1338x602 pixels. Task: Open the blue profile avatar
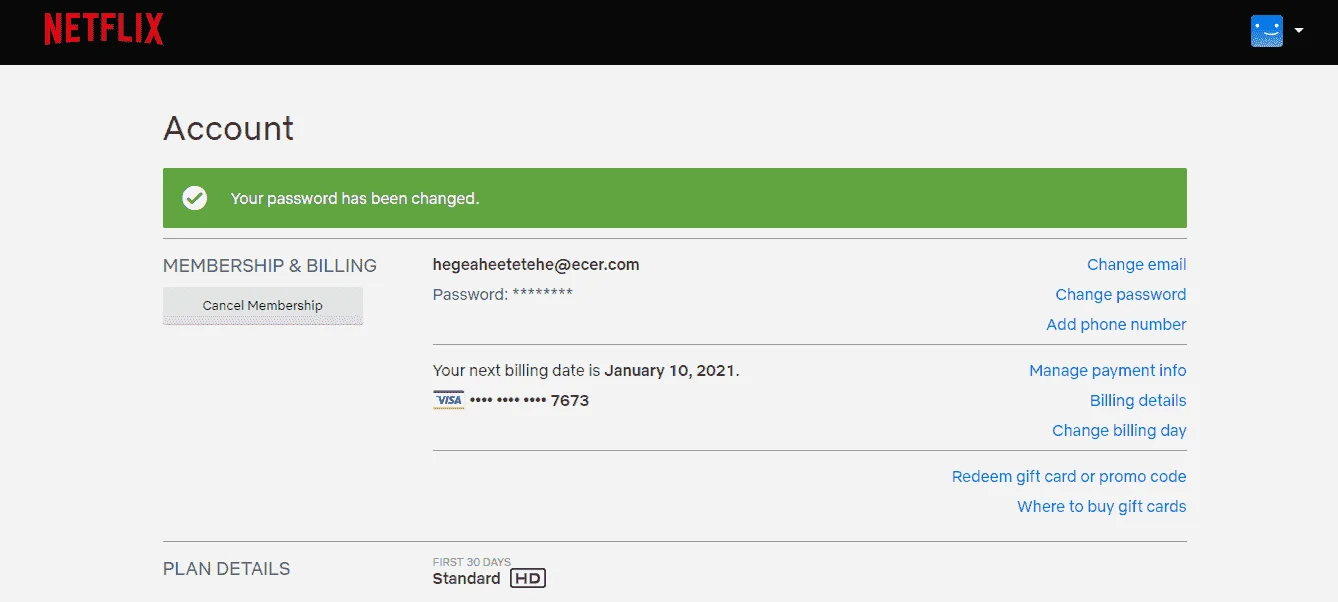point(1266,31)
